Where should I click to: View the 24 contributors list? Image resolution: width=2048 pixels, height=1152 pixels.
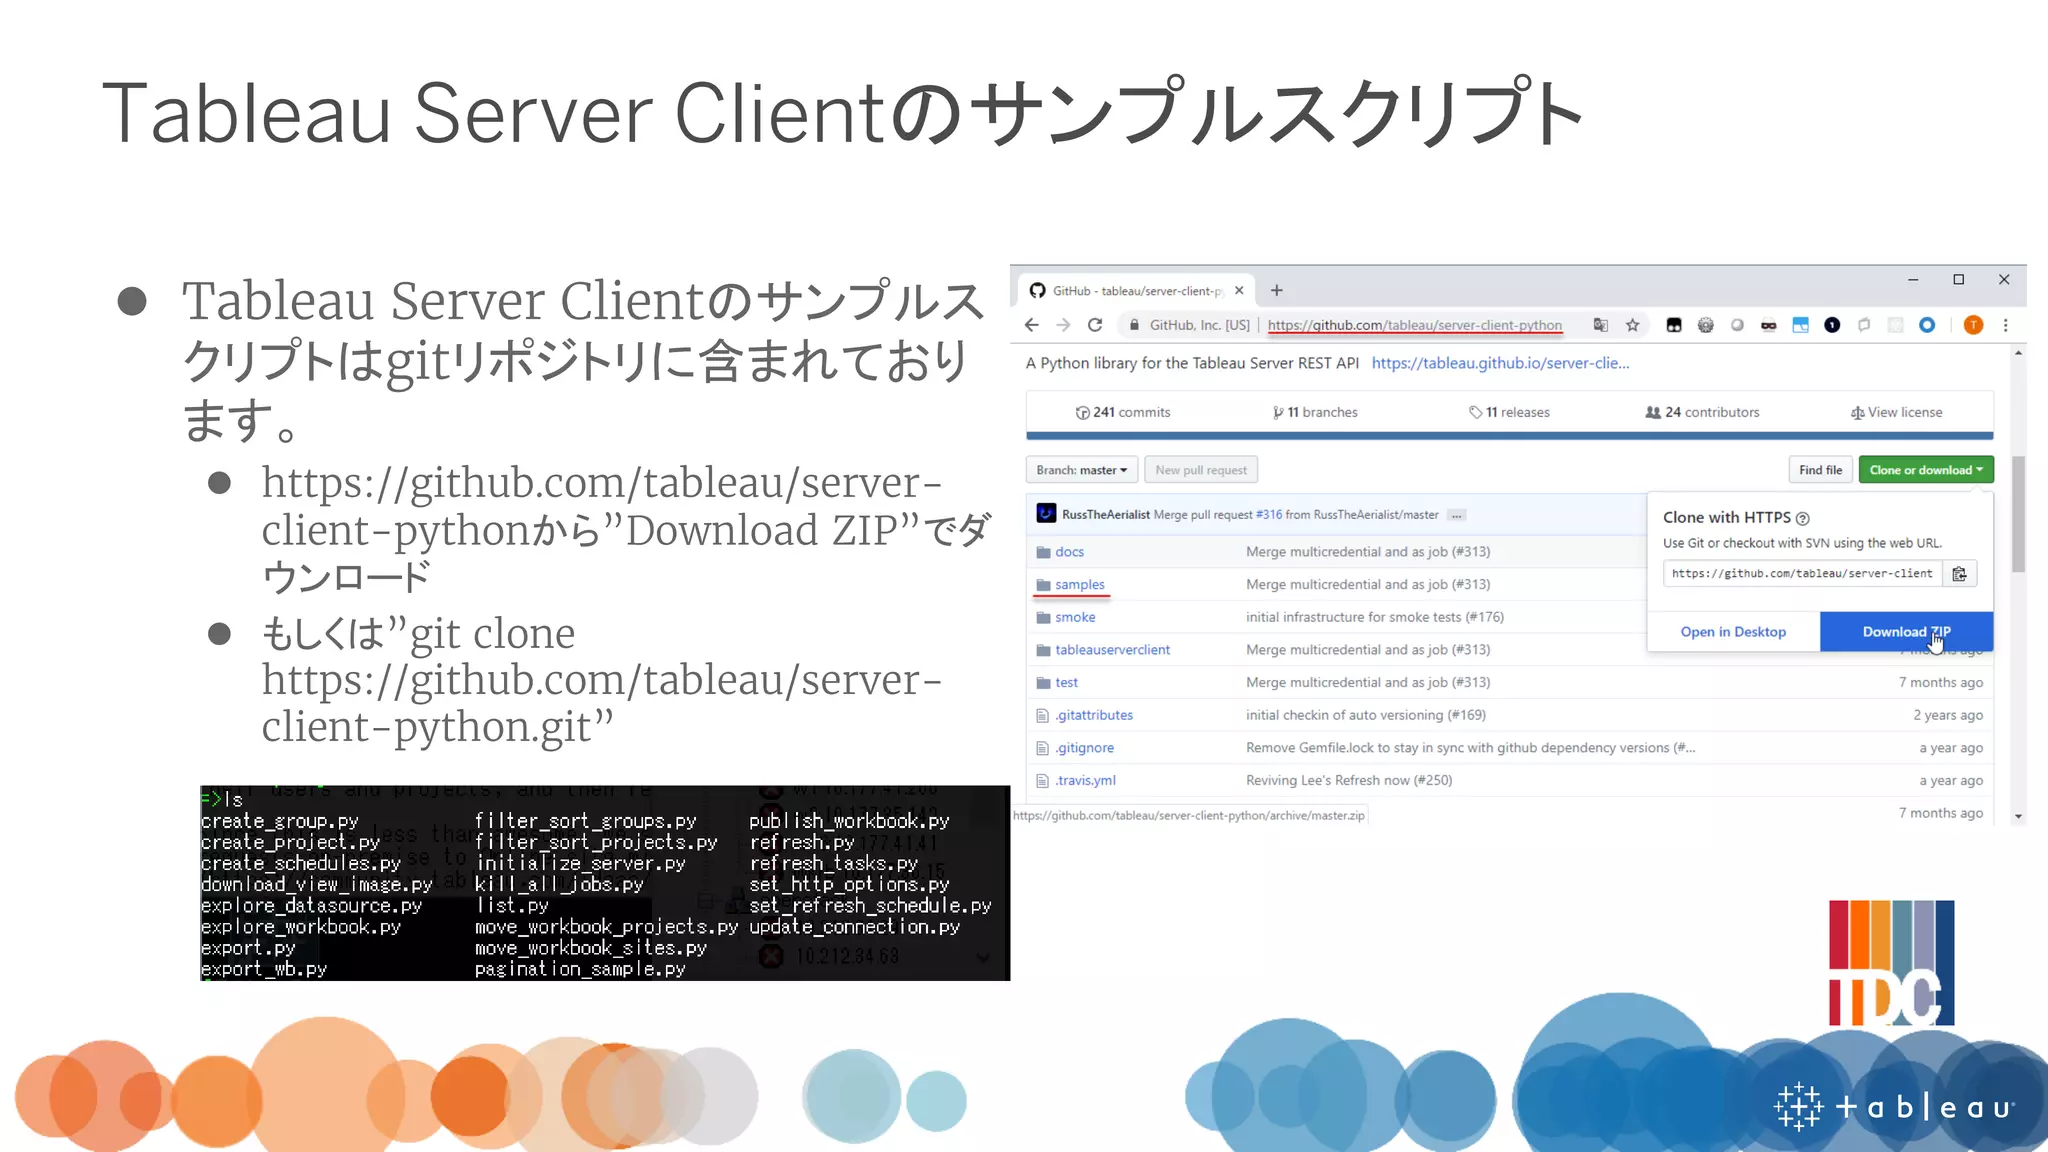[x=1702, y=412]
